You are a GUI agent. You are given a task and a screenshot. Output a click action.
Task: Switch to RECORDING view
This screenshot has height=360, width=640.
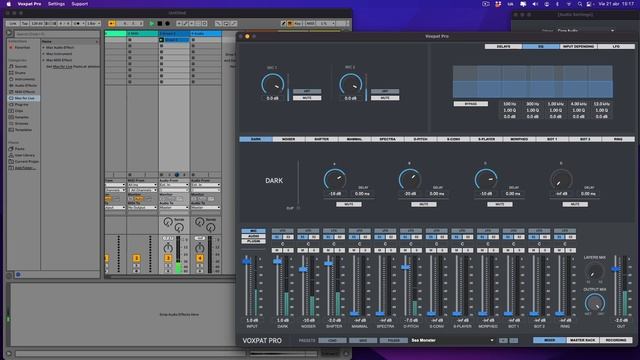[616, 340]
